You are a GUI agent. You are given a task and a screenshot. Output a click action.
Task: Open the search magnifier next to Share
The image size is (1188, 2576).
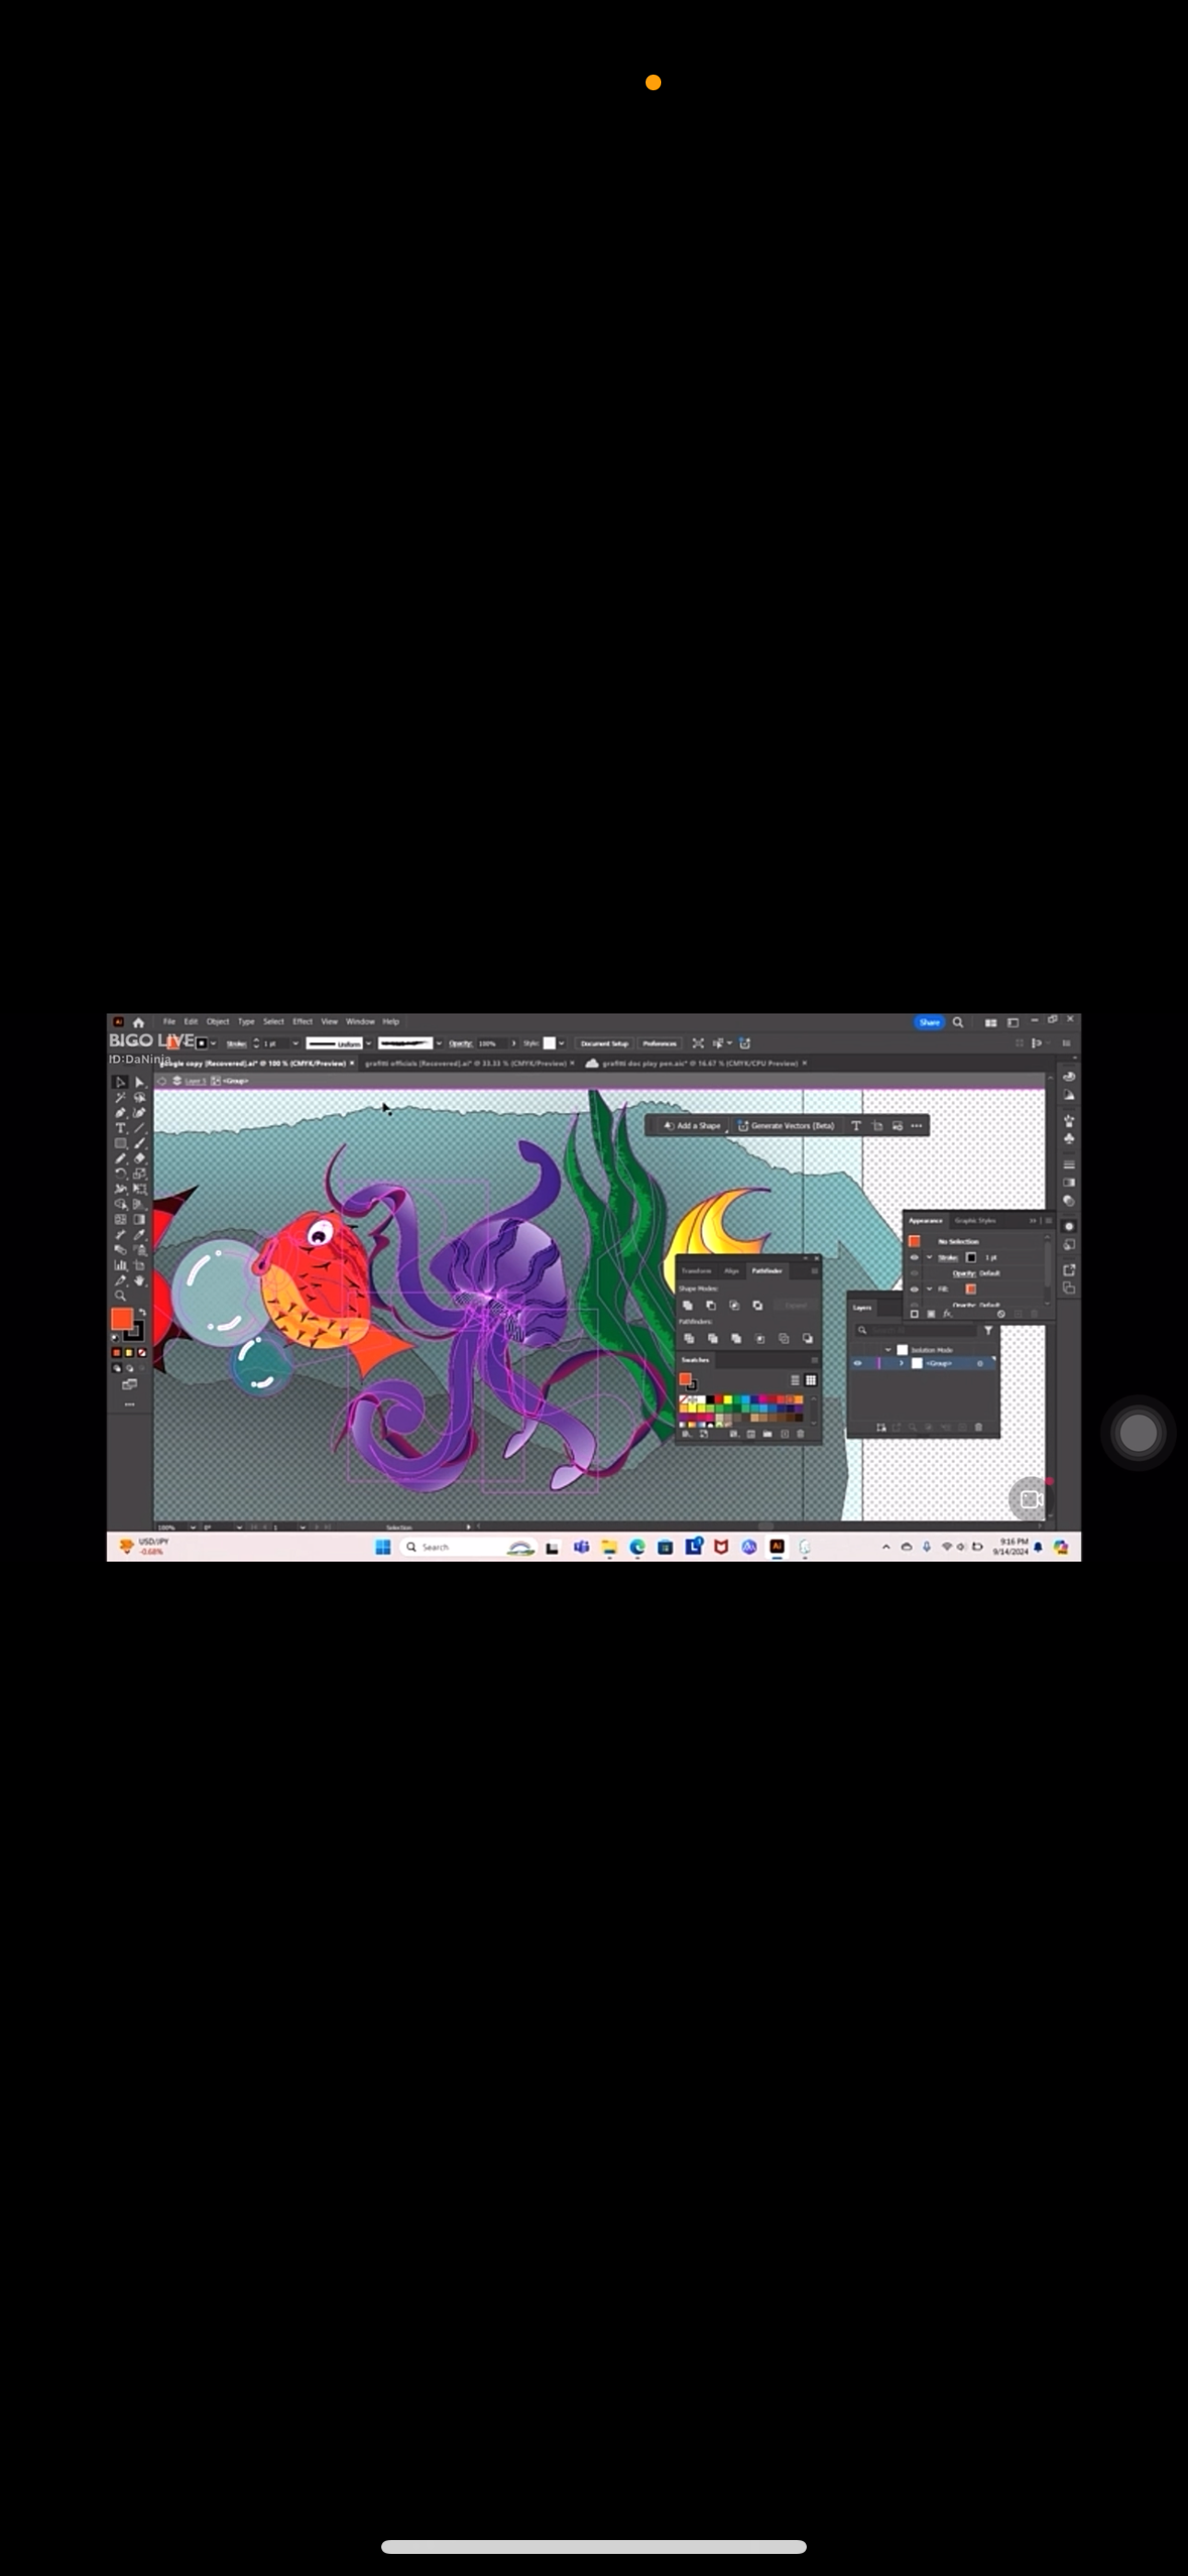958,1022
